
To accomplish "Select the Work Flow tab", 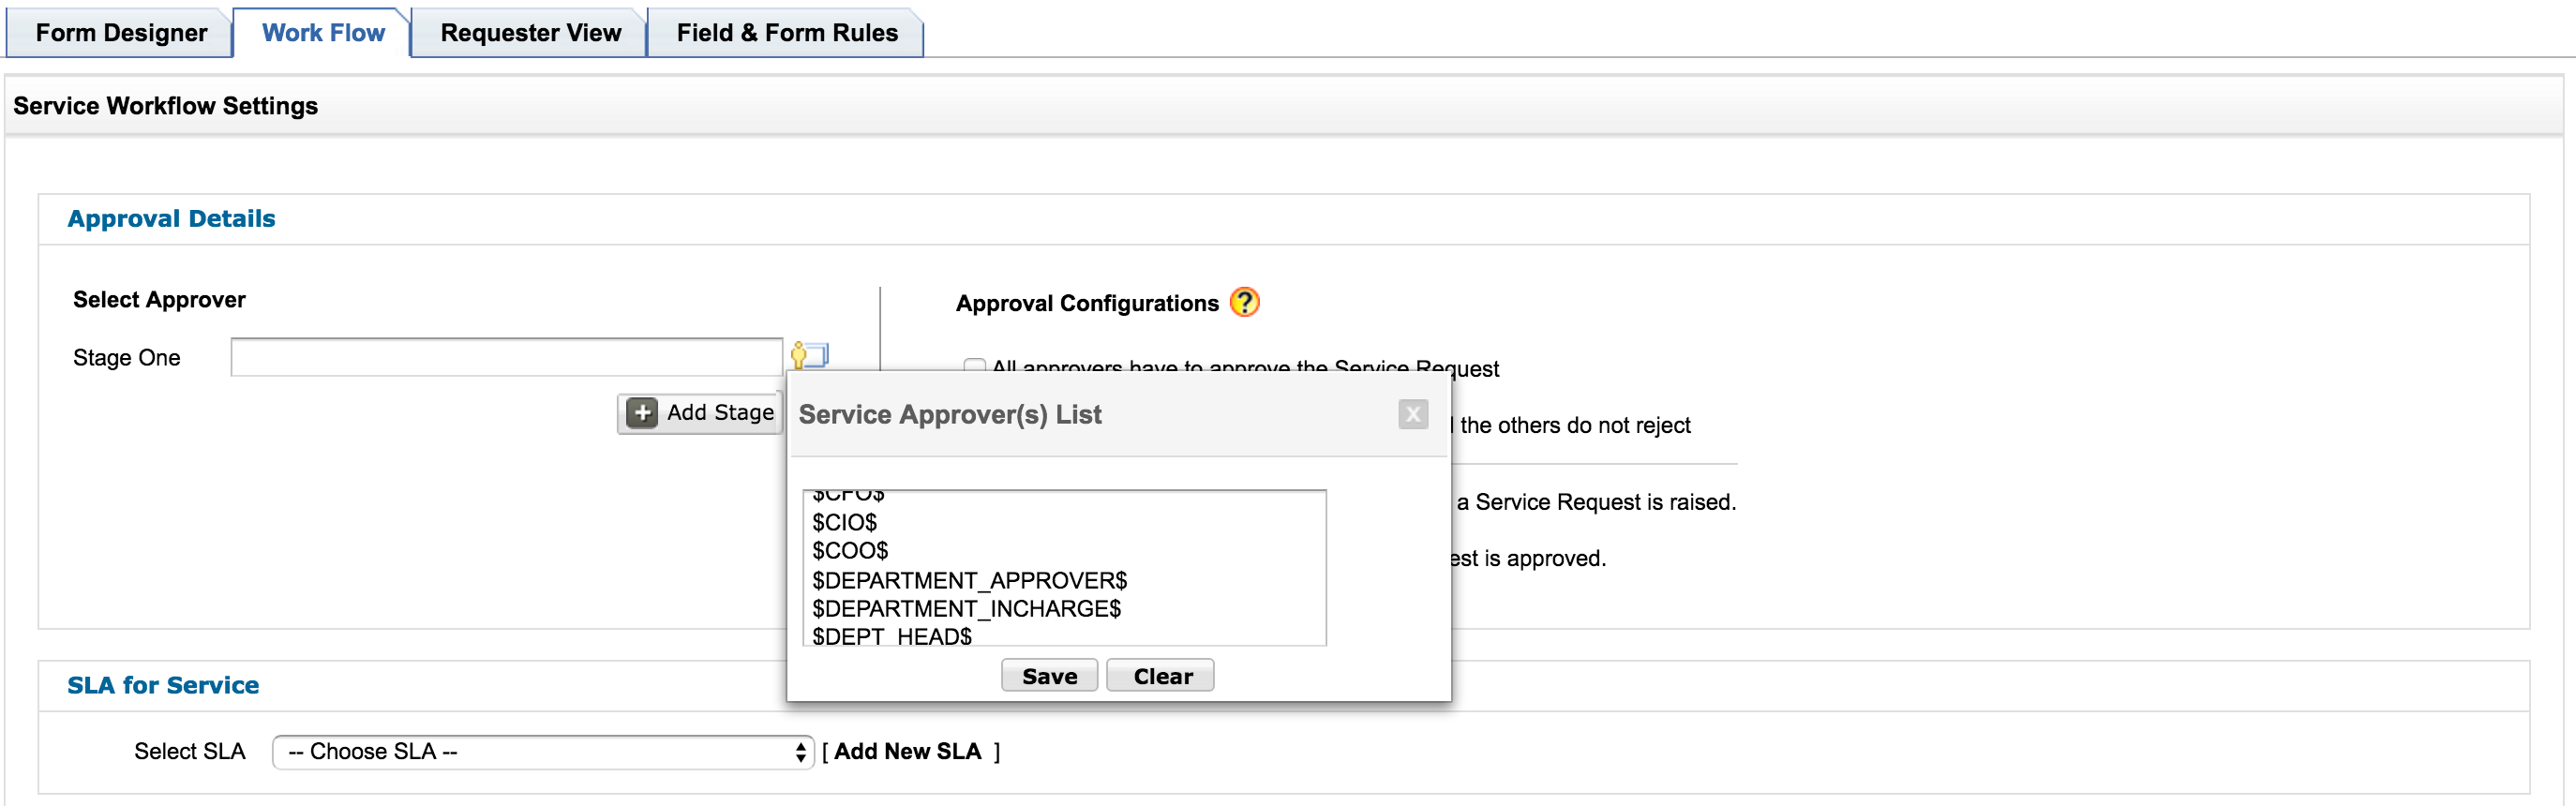I will tap(323, 33).
